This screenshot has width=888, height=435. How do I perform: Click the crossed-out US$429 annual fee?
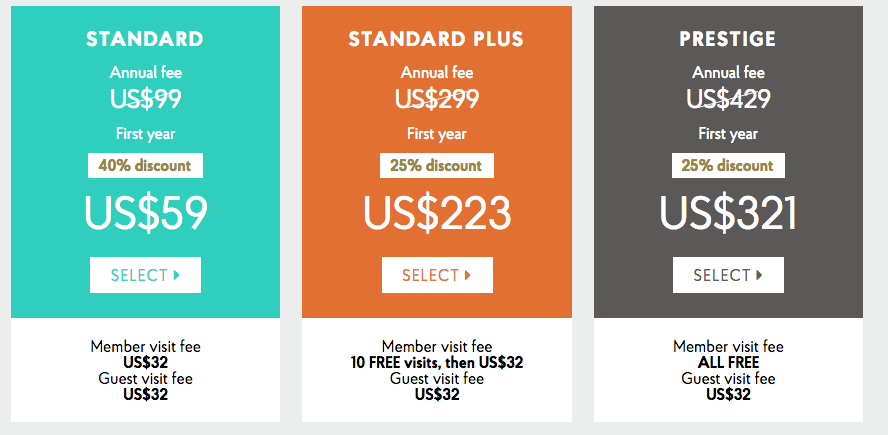pos(728,98)
